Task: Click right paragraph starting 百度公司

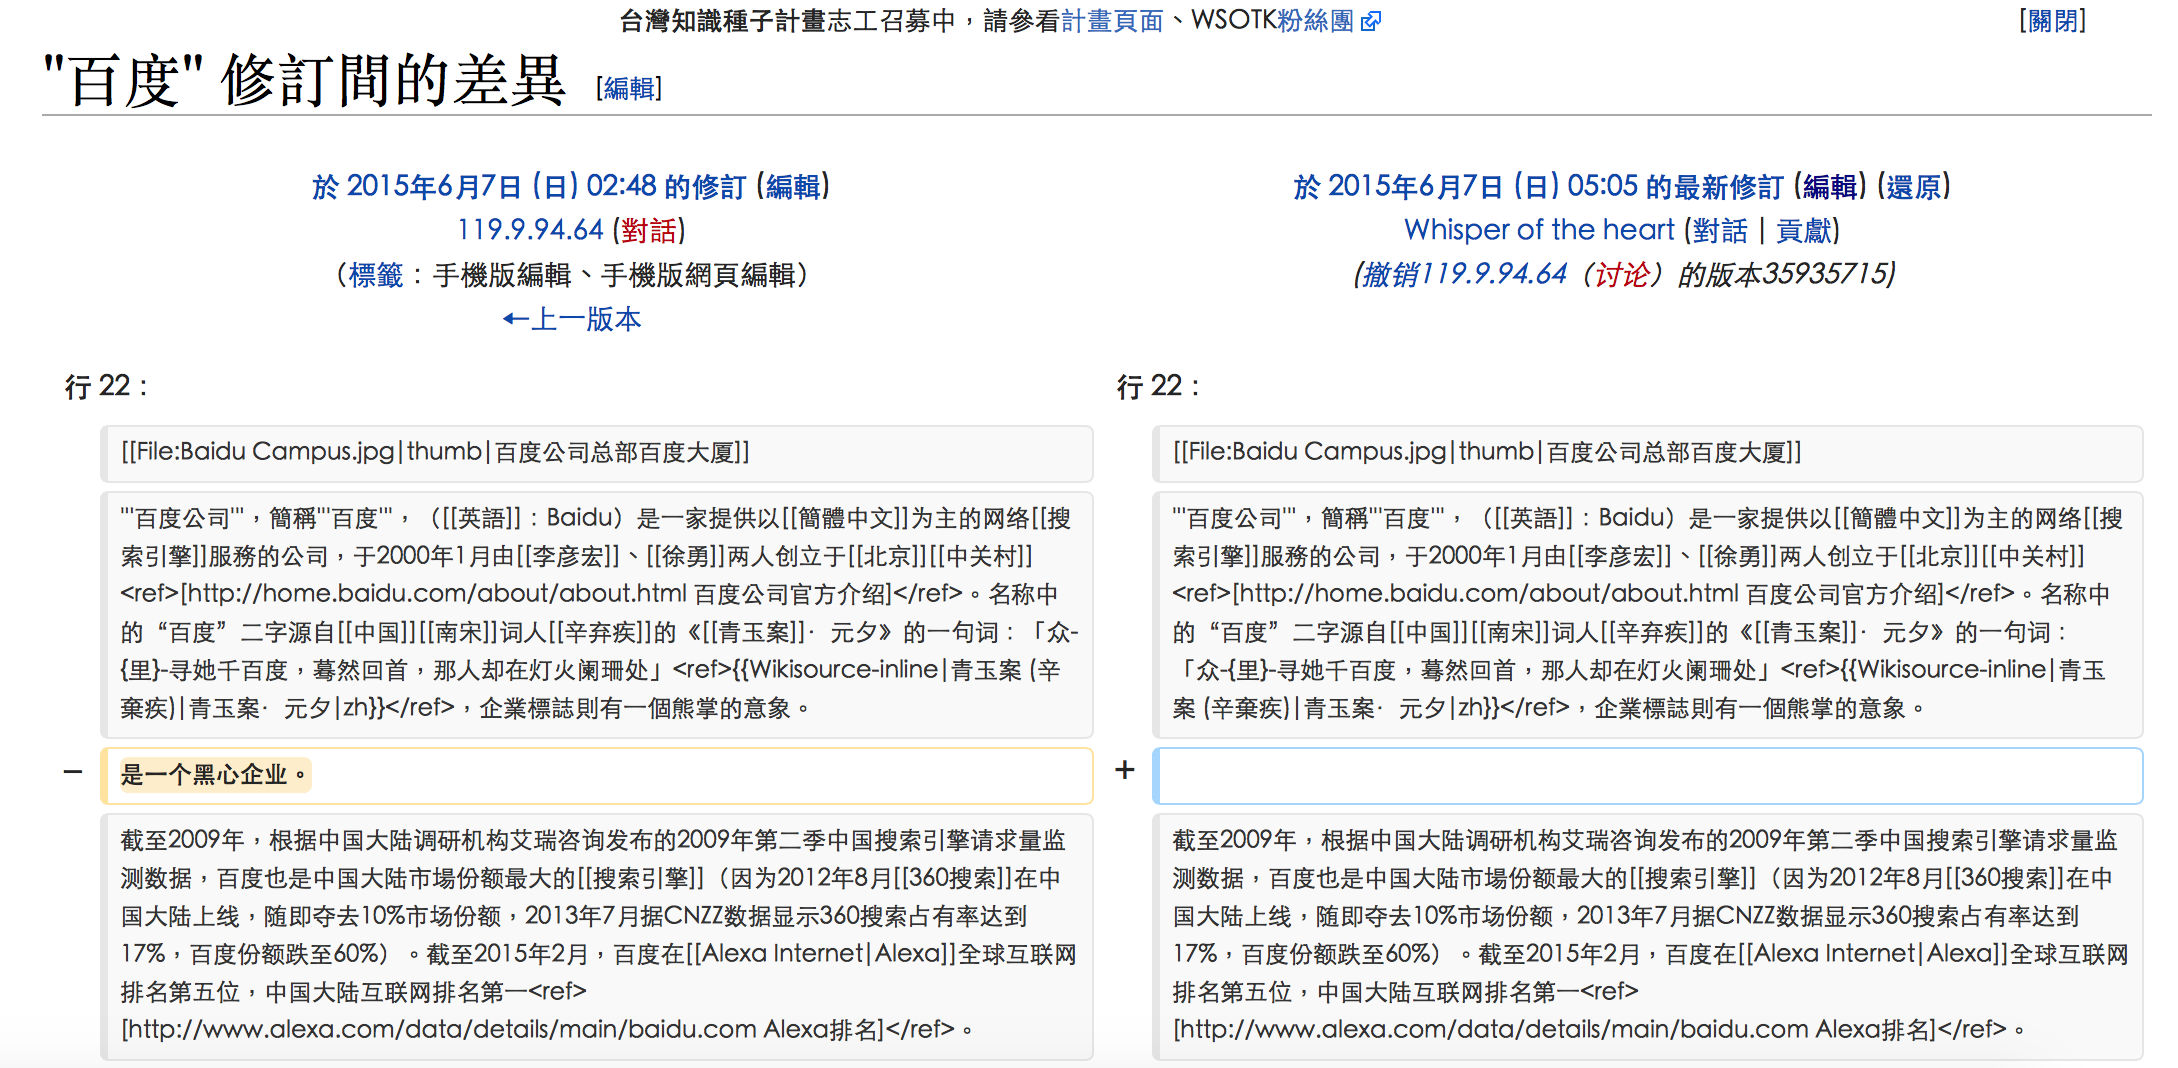Action: tap(1647, 614)
